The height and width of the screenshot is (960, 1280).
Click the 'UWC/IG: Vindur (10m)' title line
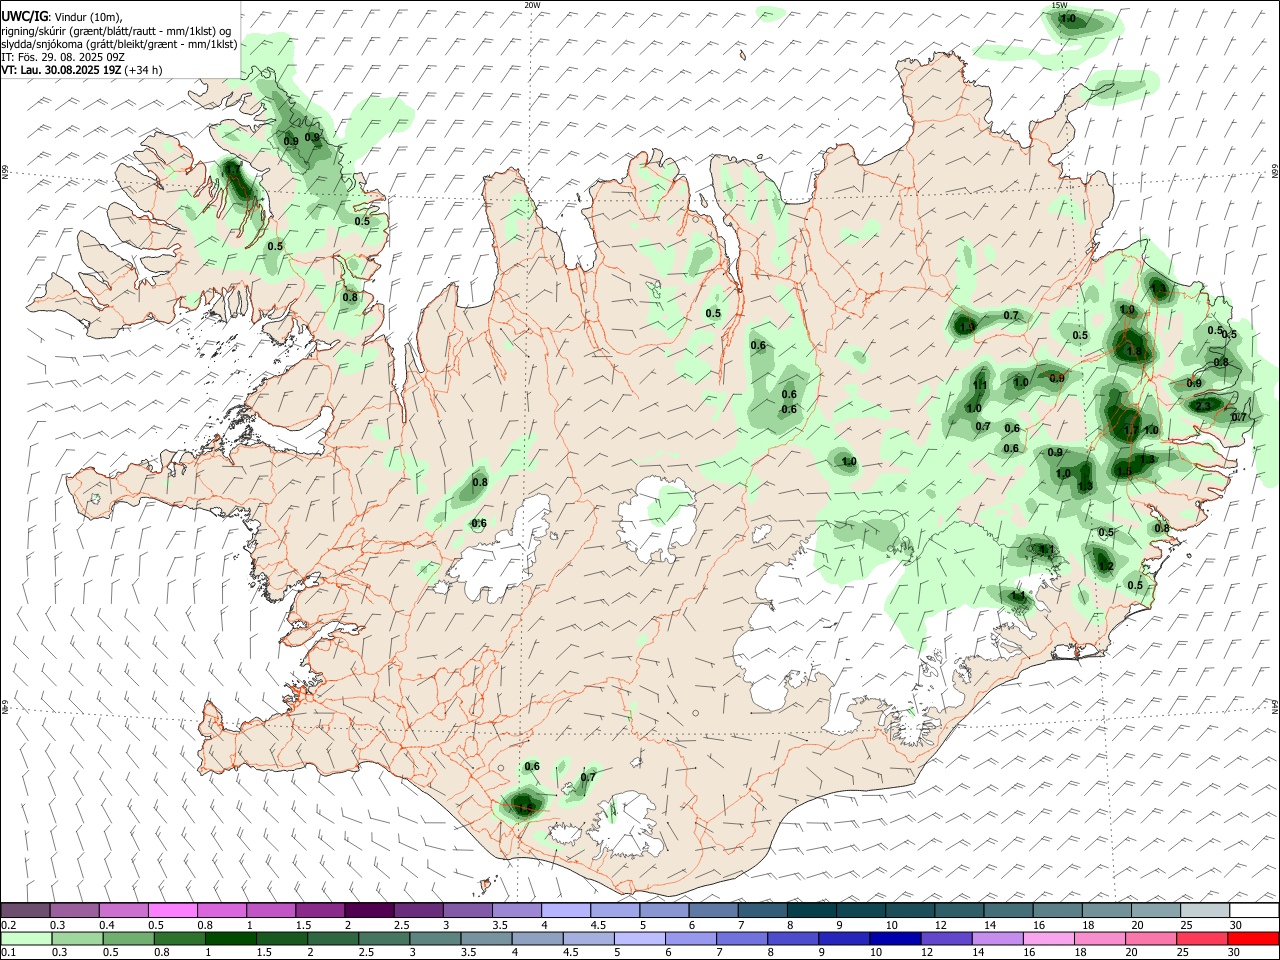point(61,16)
